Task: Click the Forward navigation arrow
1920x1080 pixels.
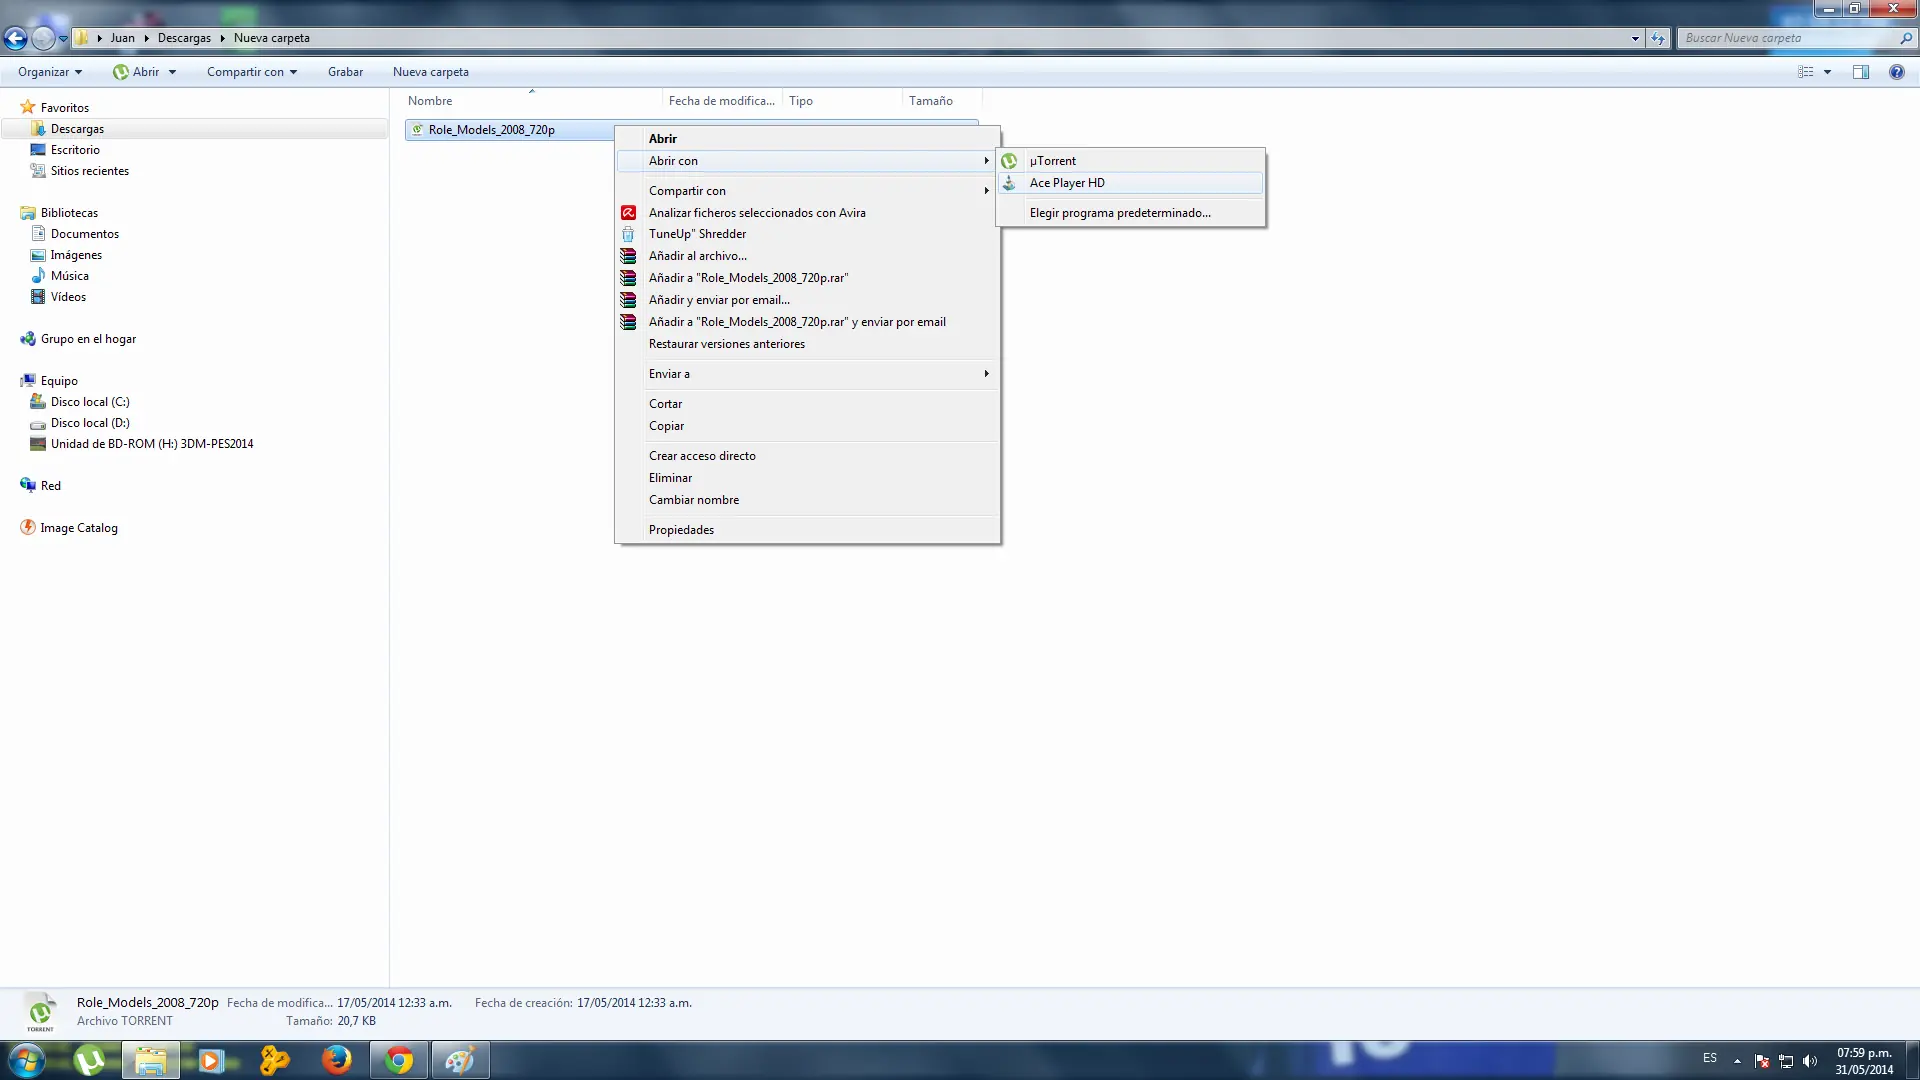Action: (x=43, y=38)
